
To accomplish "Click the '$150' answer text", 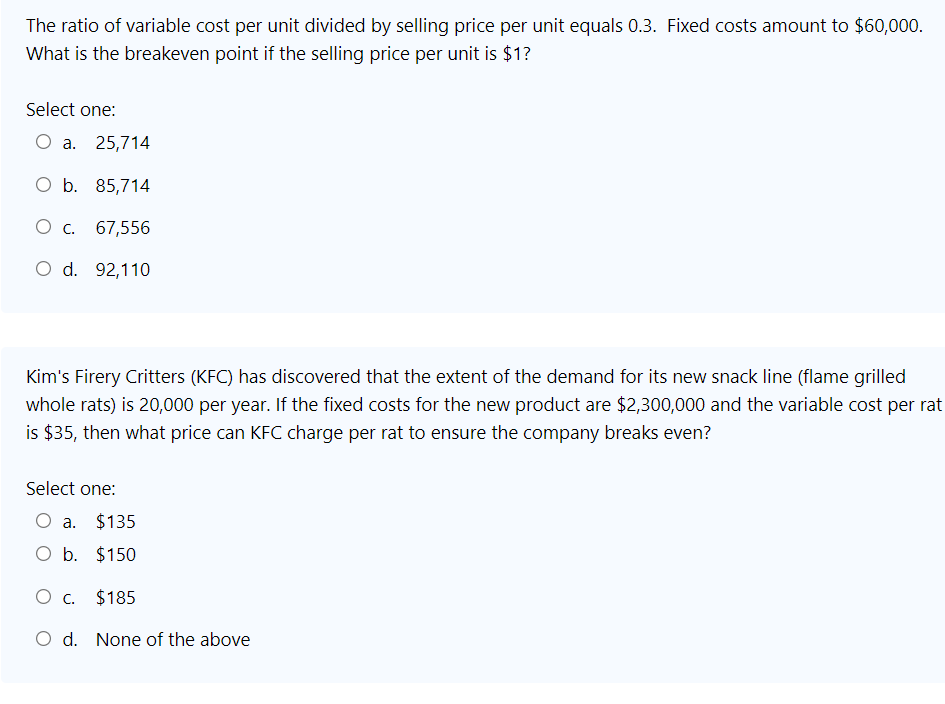I will click(115, 554).
